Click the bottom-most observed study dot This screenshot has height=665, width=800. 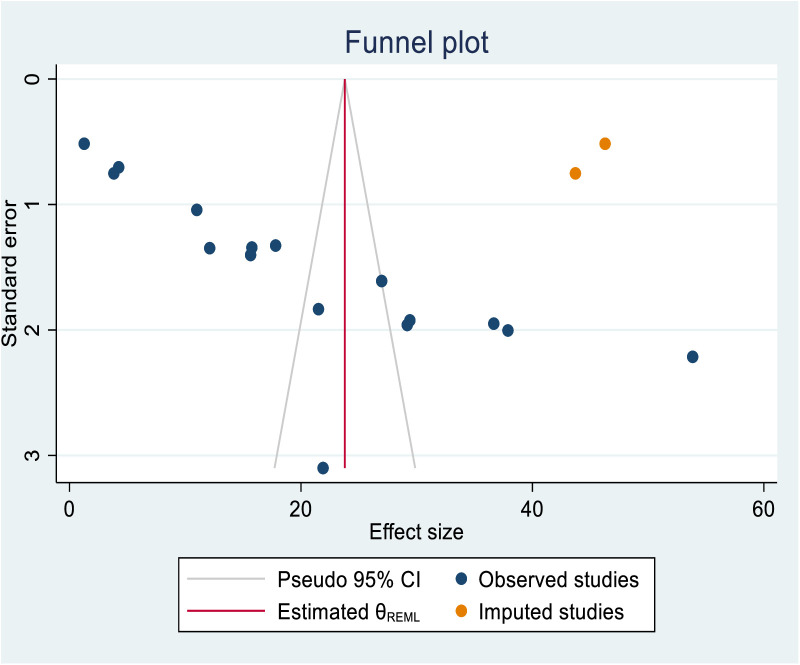click(x=323, y=468)
